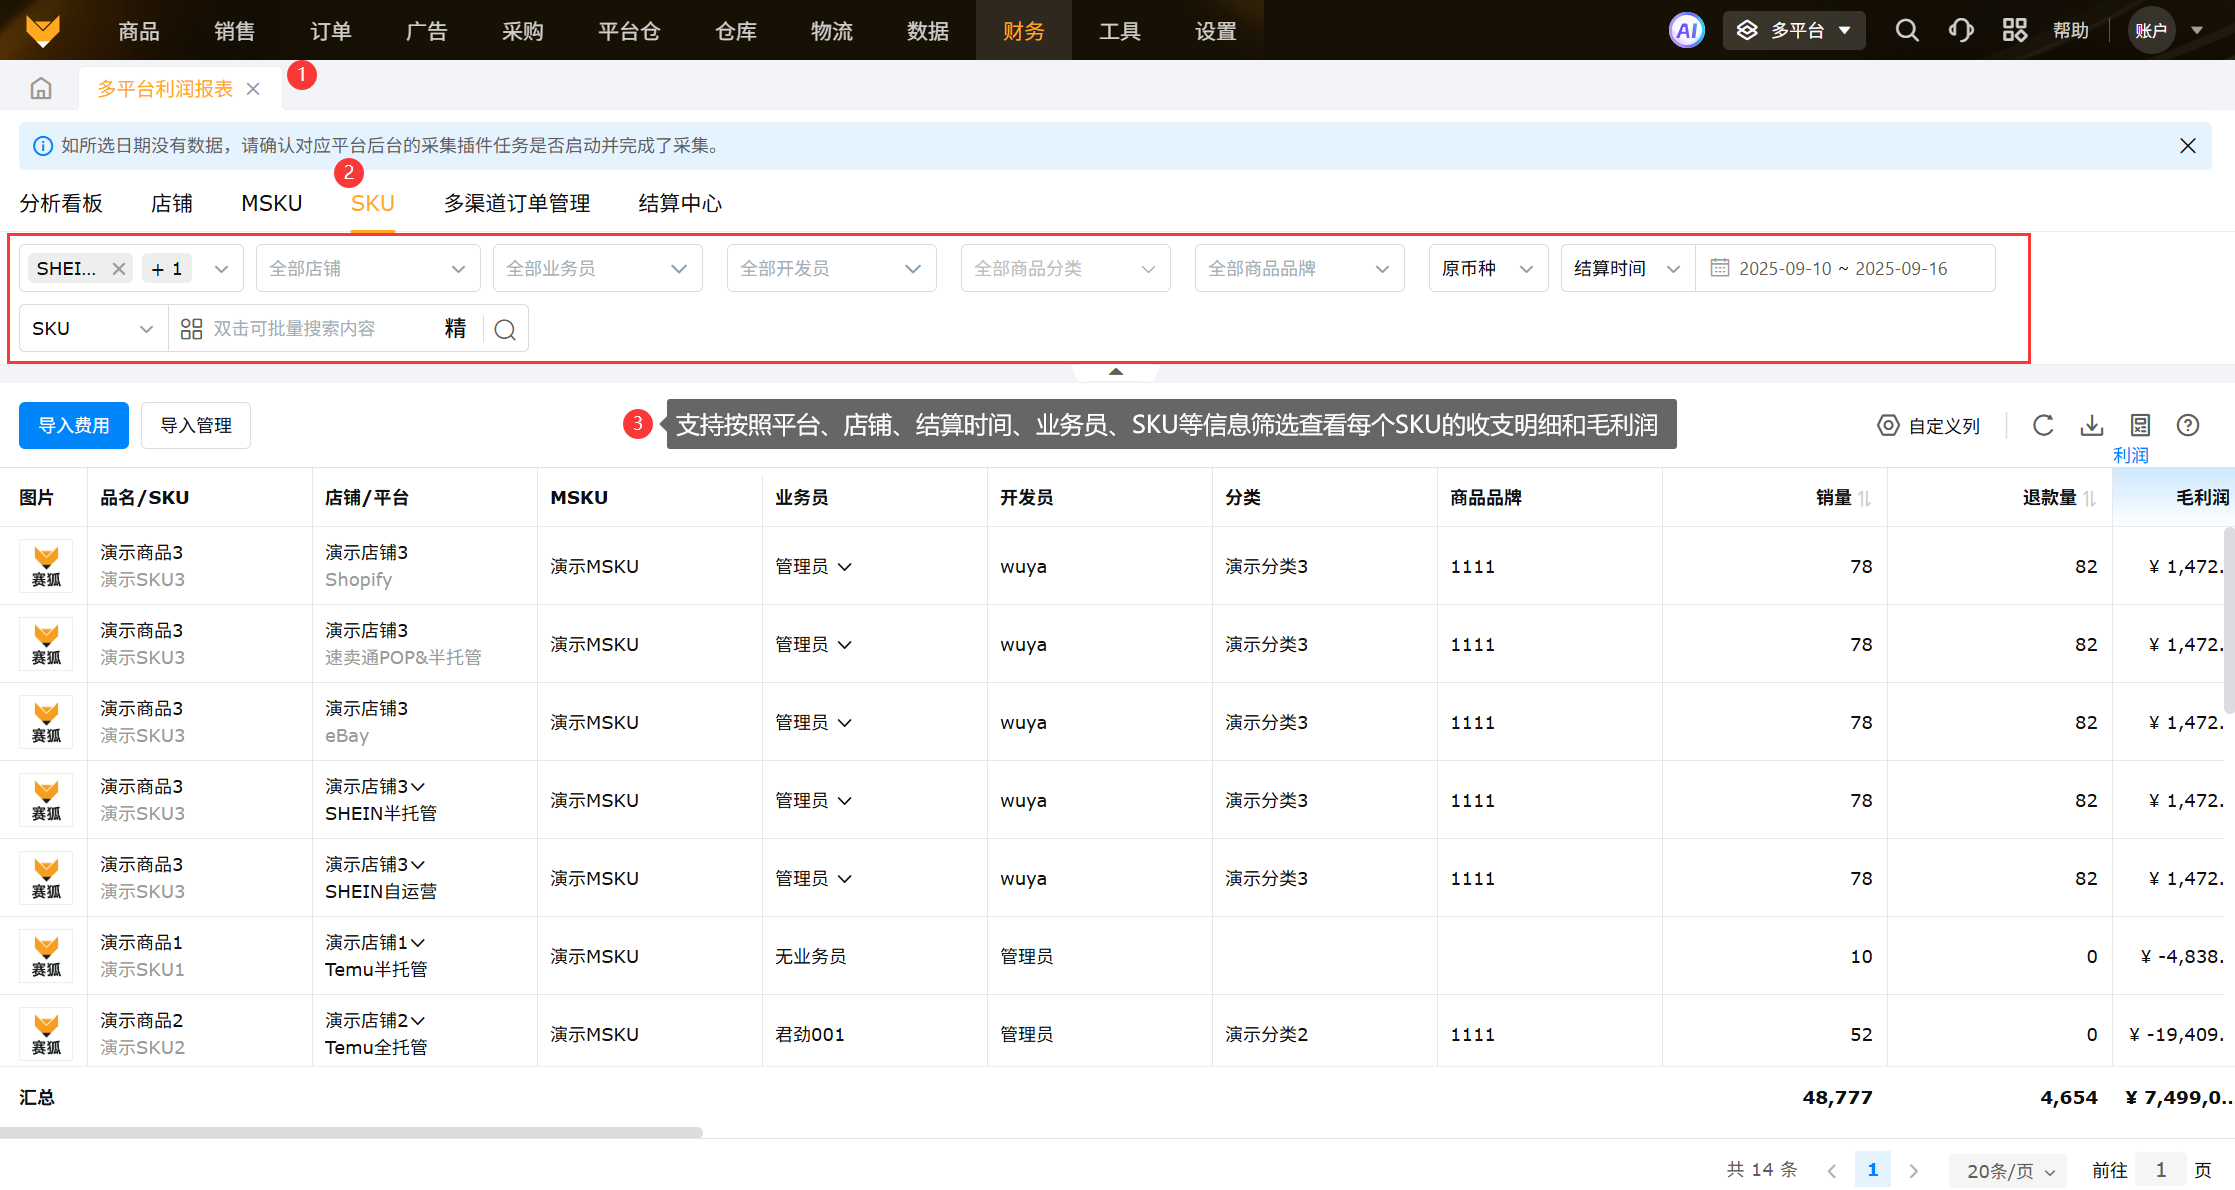Open the 20条/页 page size dropdown
Image resolution: width=2235 pixels, height=1190 pixels.
[2009, 1170]
